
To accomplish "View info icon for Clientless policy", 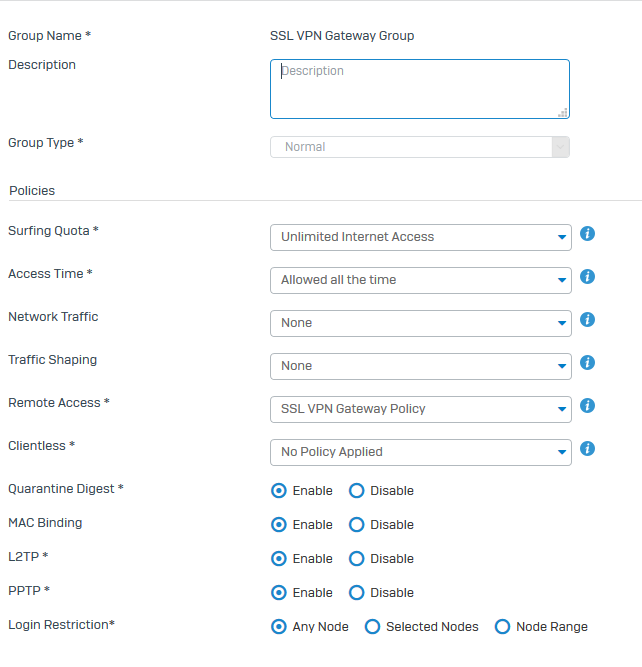I will point(588,449).
